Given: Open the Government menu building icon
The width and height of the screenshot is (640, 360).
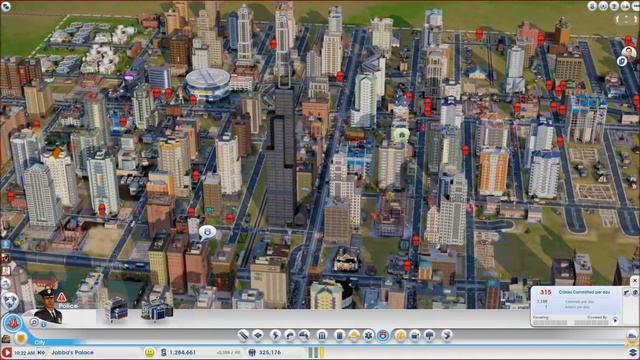Looking at the screenshot, I should point(322,336).
